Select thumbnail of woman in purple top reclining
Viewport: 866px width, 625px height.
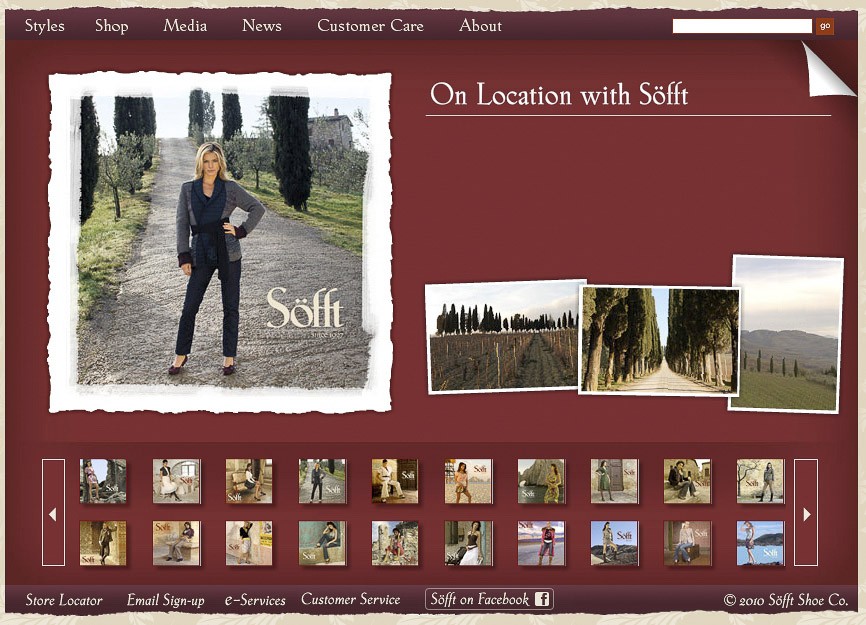[176, 543]
